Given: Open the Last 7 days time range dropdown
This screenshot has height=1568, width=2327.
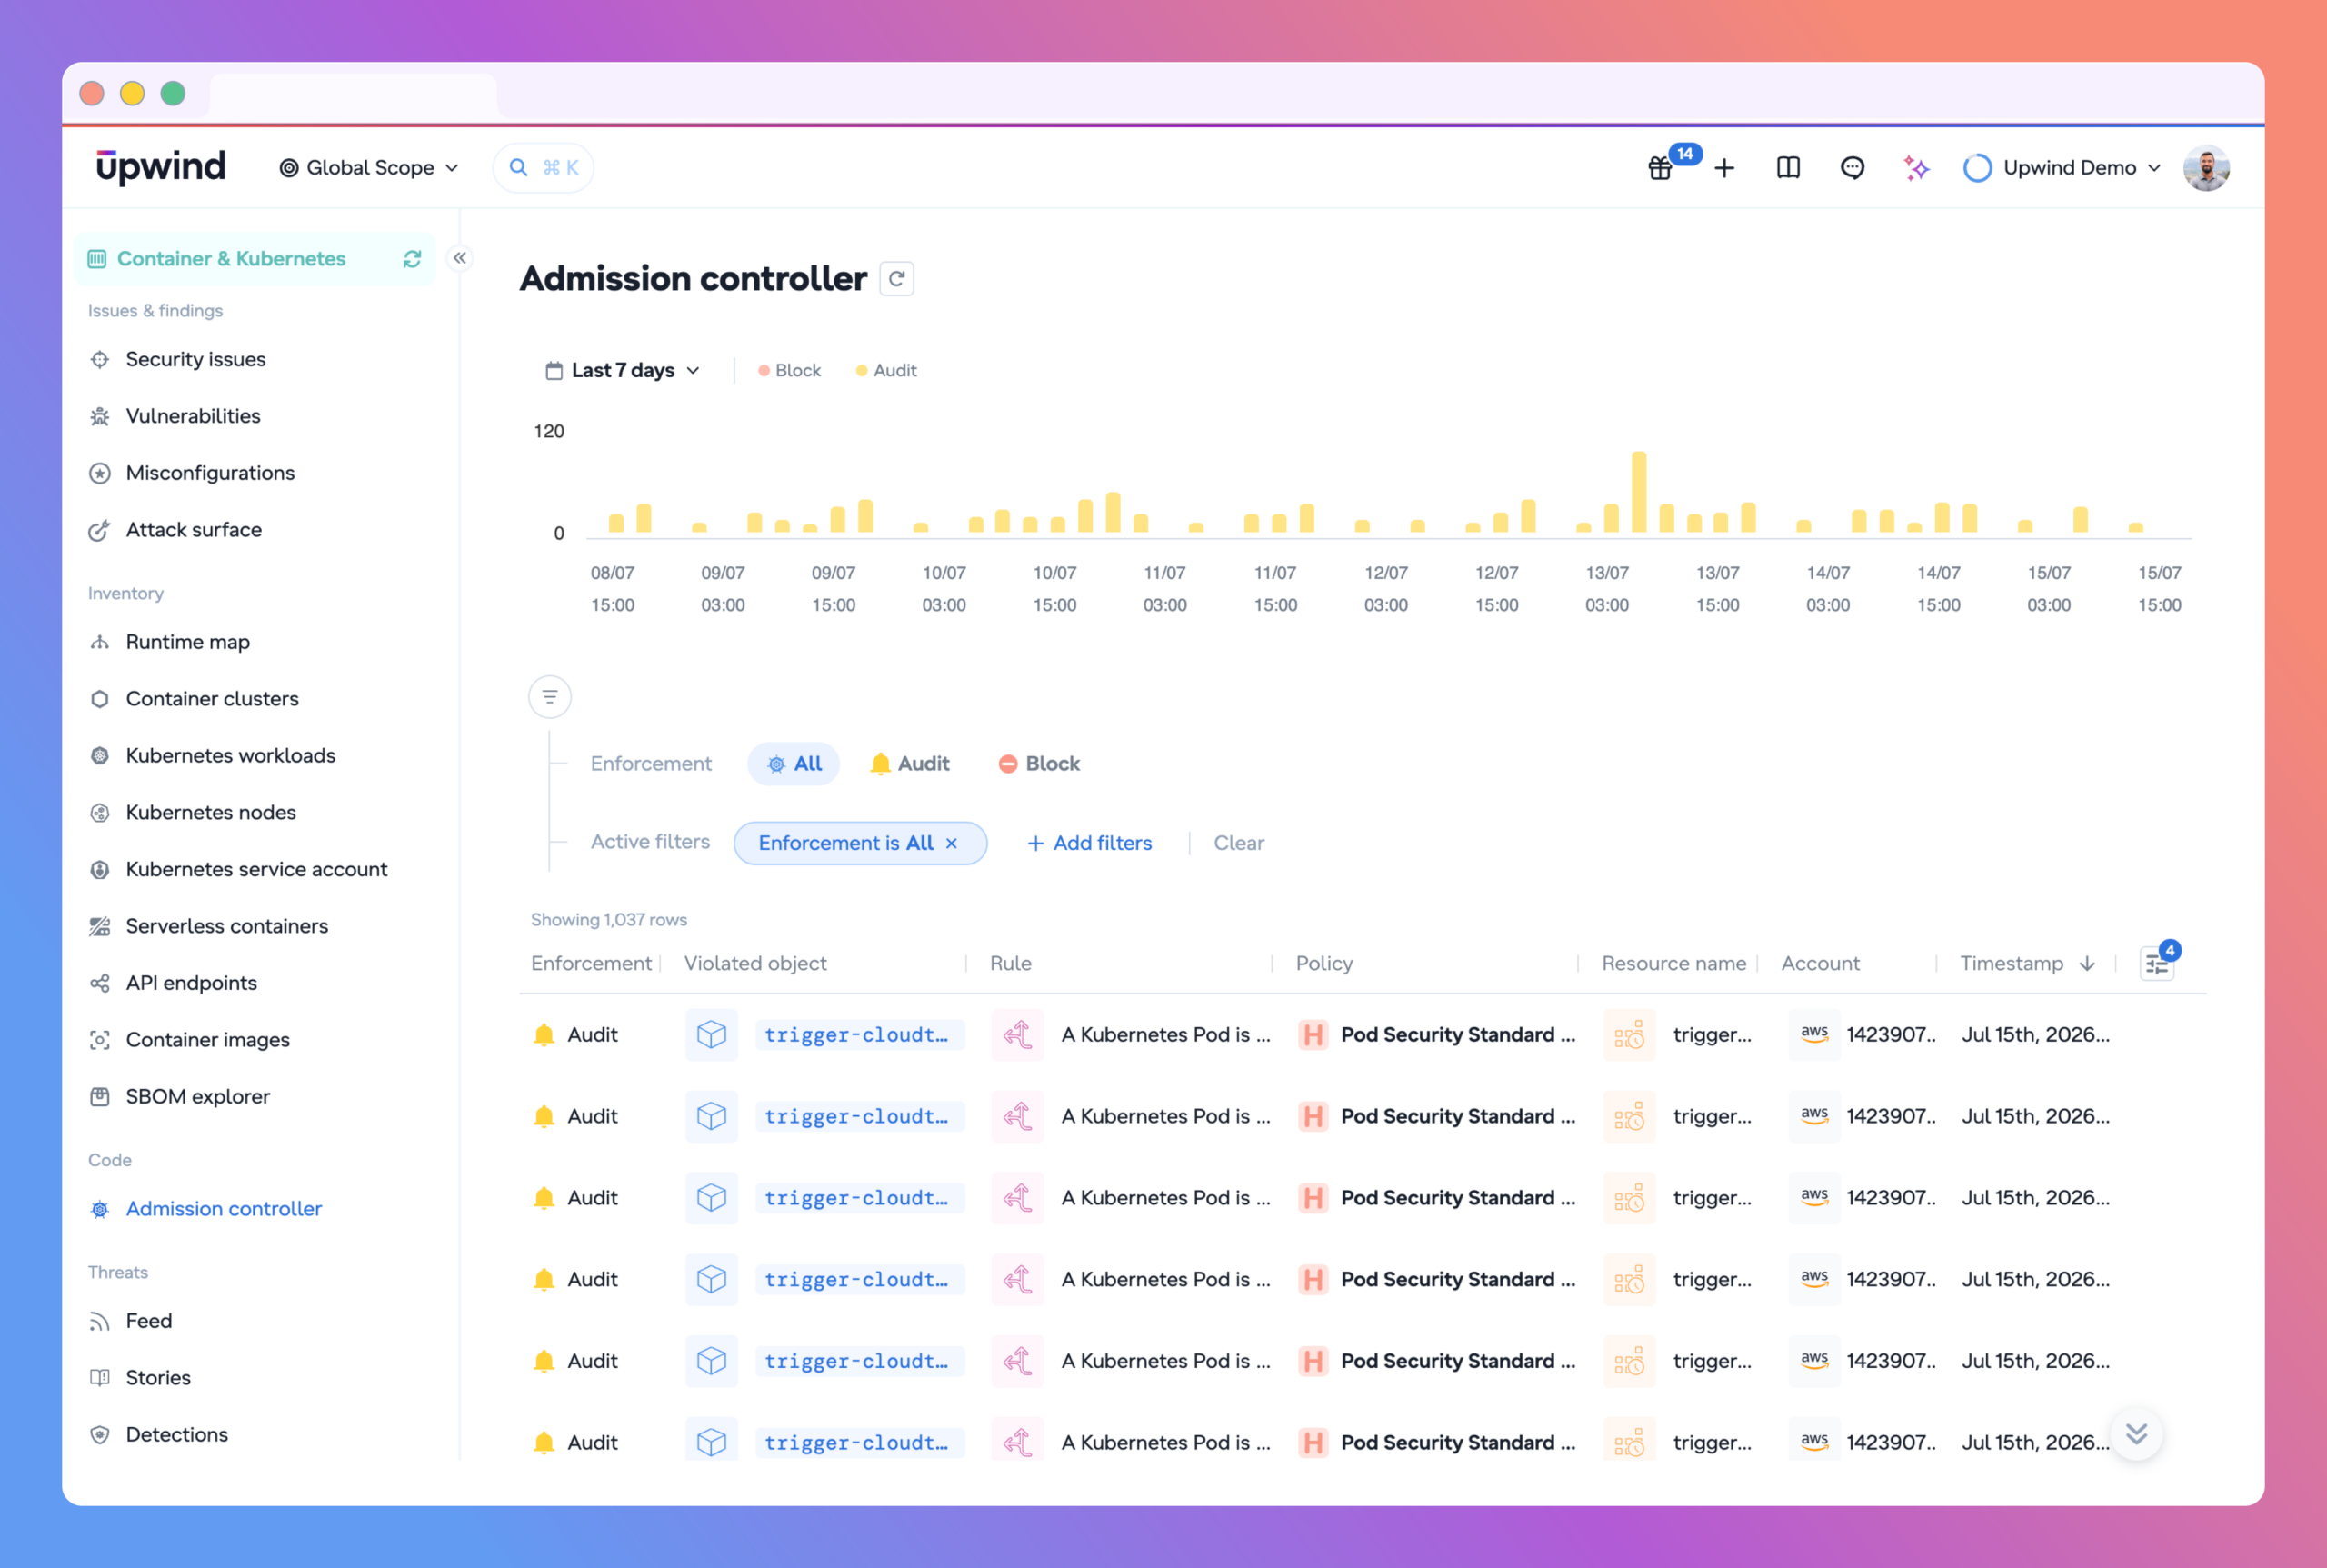Looking at the screenshot, I should (x=622, y=370).
